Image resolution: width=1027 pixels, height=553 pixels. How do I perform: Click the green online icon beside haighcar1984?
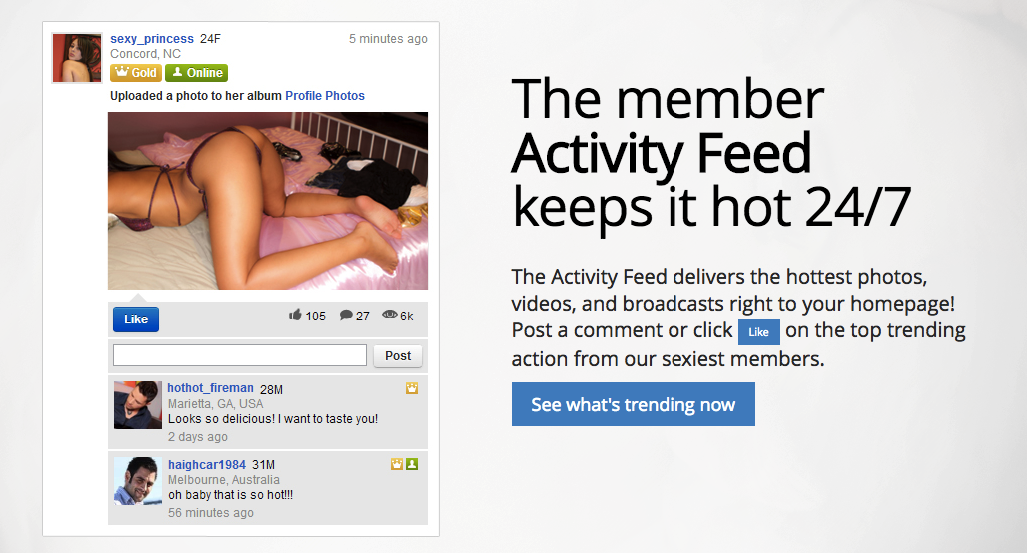click(x=412, y=464)
